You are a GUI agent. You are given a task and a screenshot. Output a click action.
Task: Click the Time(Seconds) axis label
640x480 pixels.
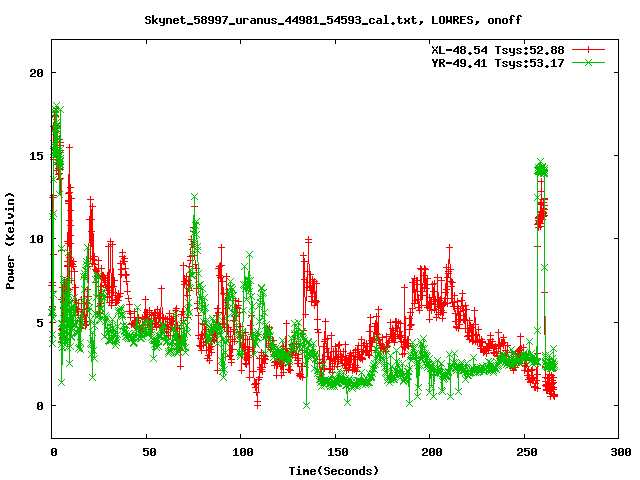coord(334,471)
